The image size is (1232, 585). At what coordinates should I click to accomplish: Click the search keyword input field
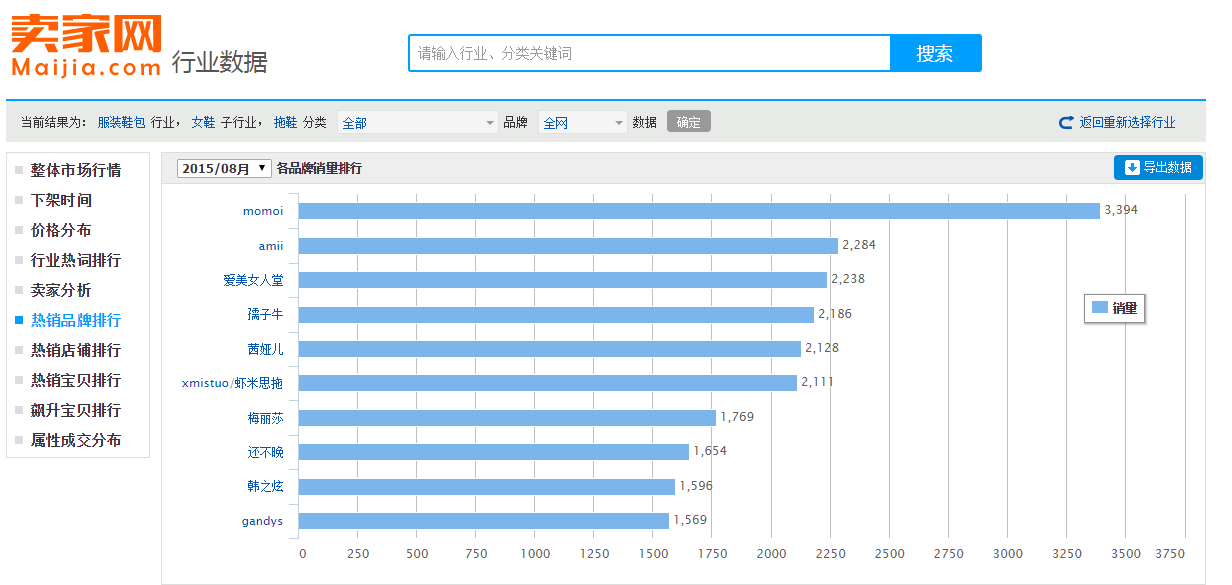click(x=649, y=53)
